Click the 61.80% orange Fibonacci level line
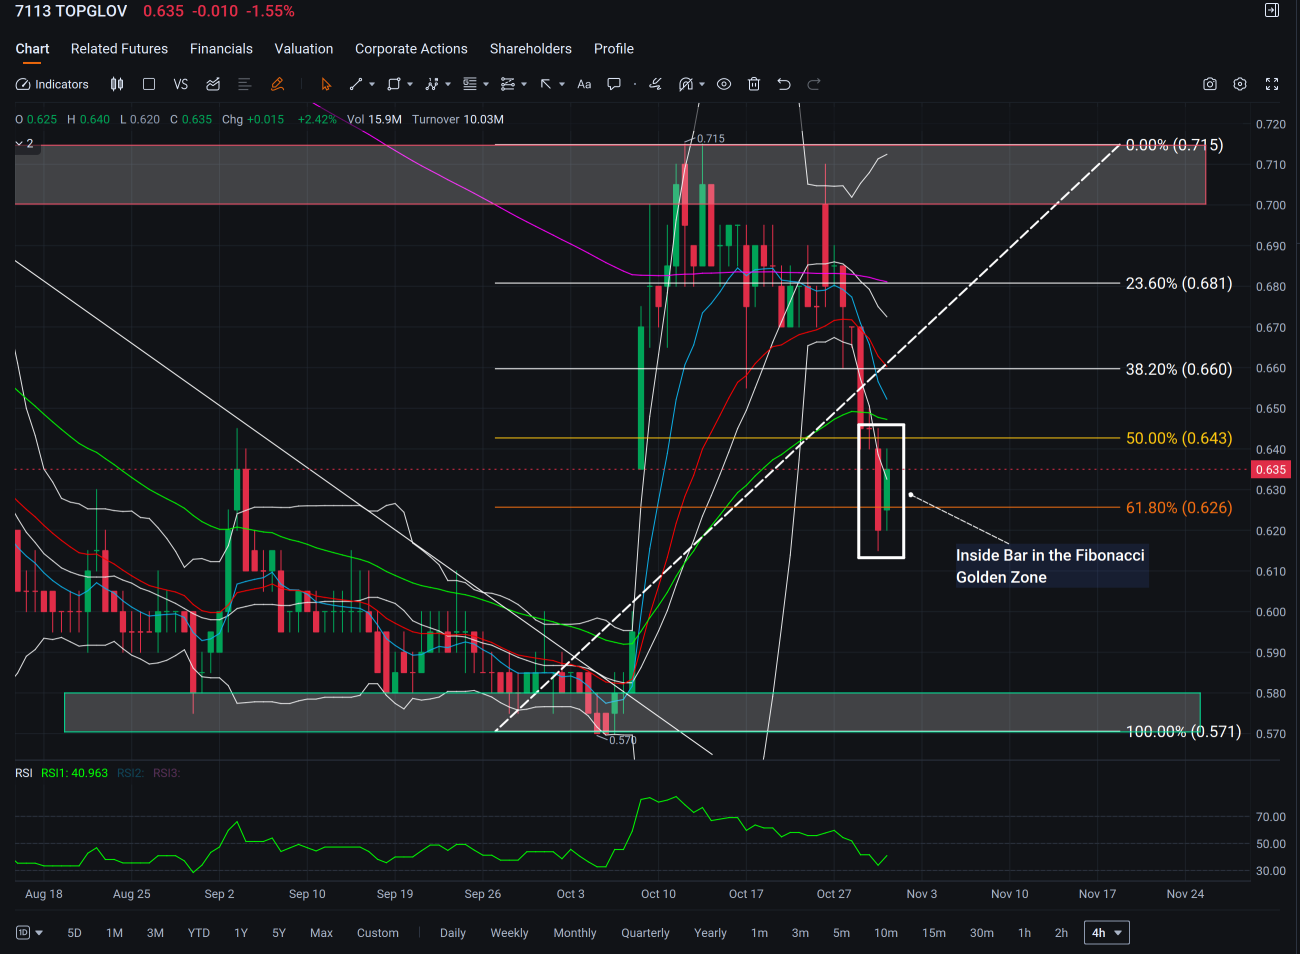 click(807, 507)
